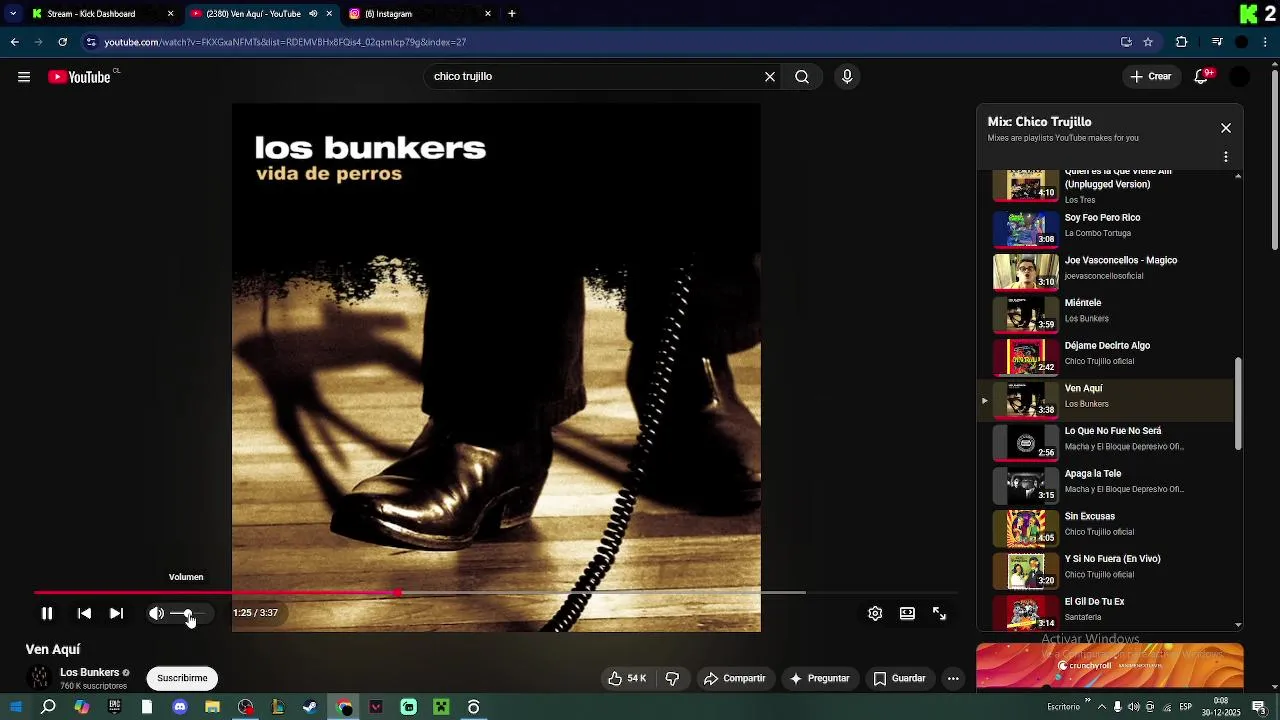This screenshot has width=1280, height=720.
Task: Reload the browser page
Action: [62, 42]
